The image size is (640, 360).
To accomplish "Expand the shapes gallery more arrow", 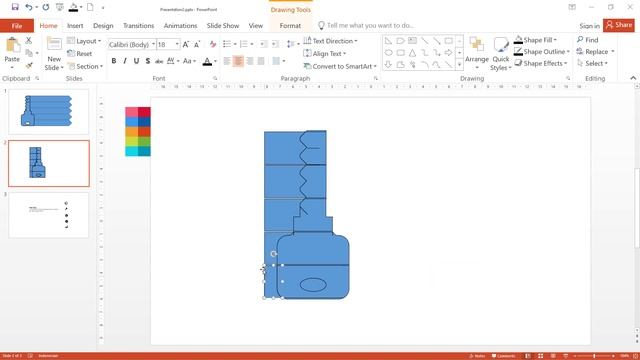I will pos(459,64).
